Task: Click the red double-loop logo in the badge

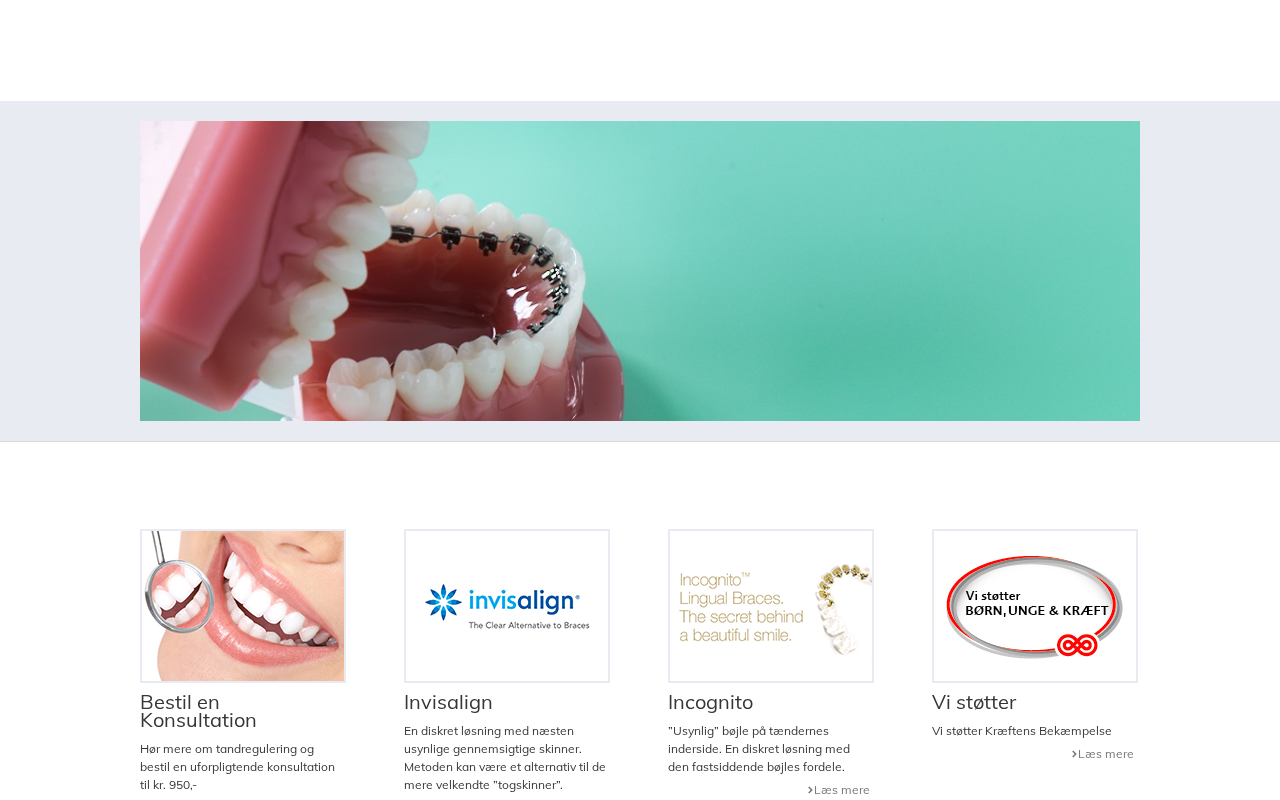Action: (1078, 645)
